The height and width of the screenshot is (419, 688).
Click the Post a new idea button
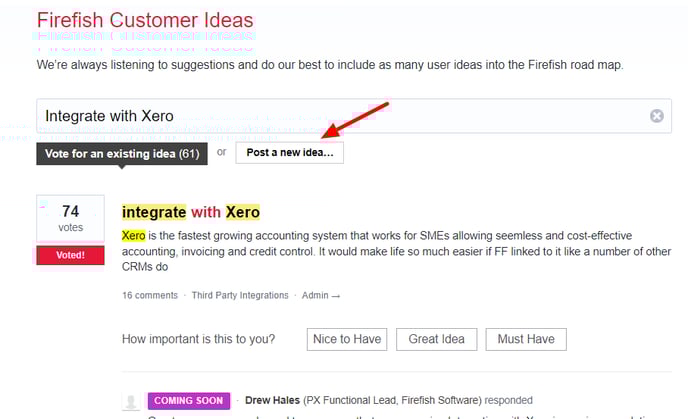[x=290, y=153]
